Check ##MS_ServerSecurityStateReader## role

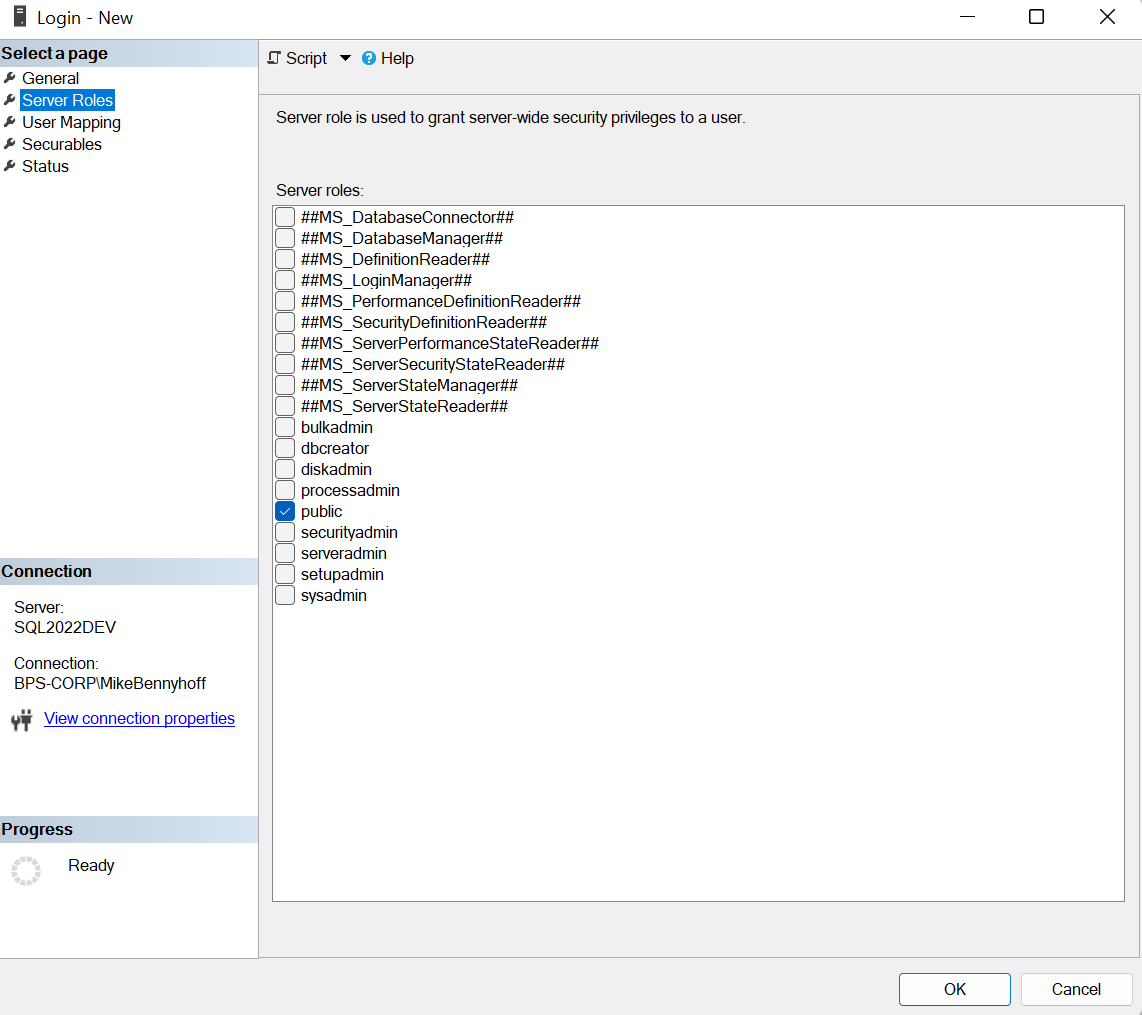285,364
